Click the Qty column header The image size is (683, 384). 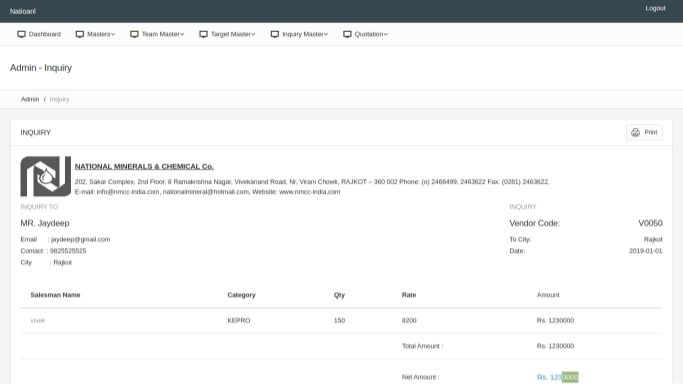click(339, 295)
